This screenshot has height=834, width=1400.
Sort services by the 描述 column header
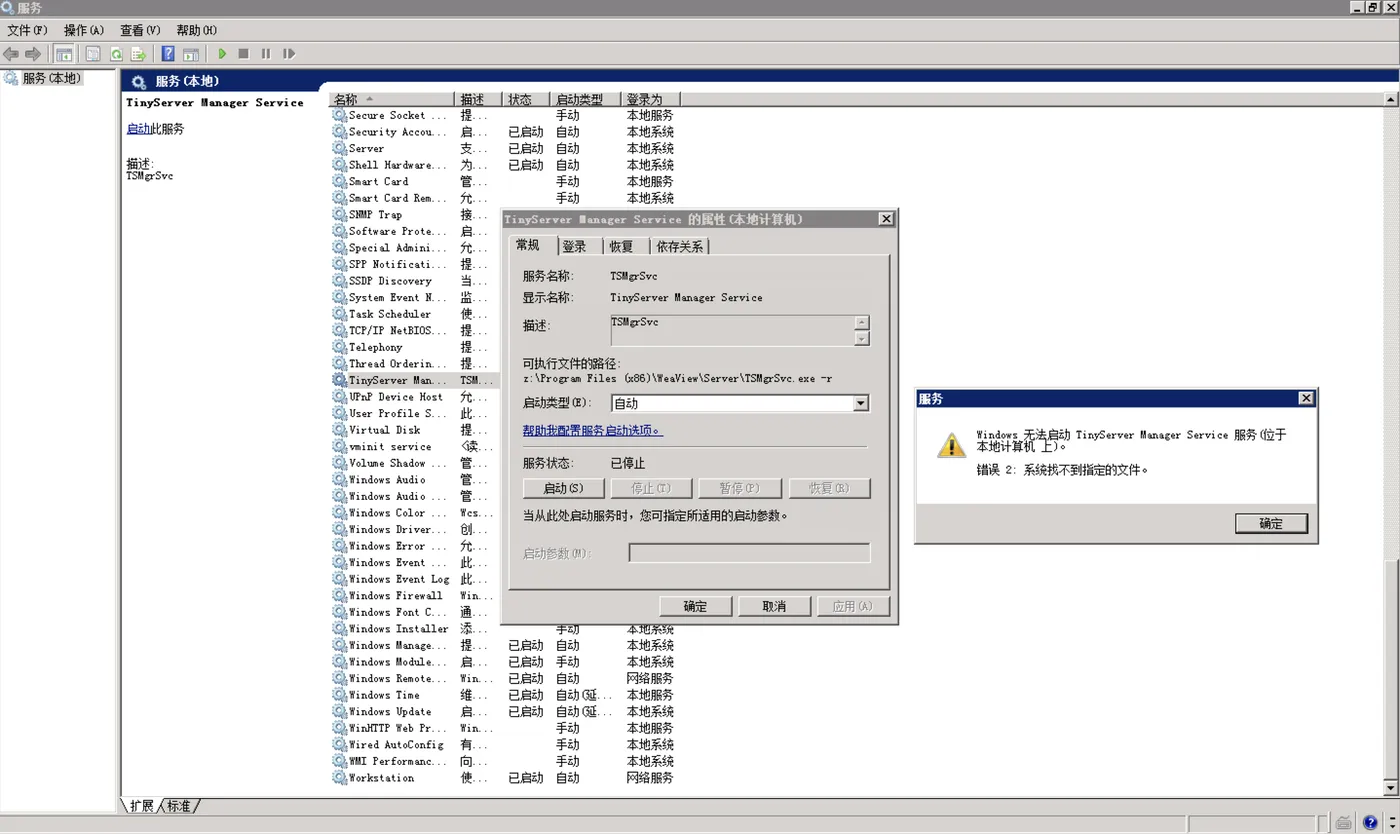478,99
